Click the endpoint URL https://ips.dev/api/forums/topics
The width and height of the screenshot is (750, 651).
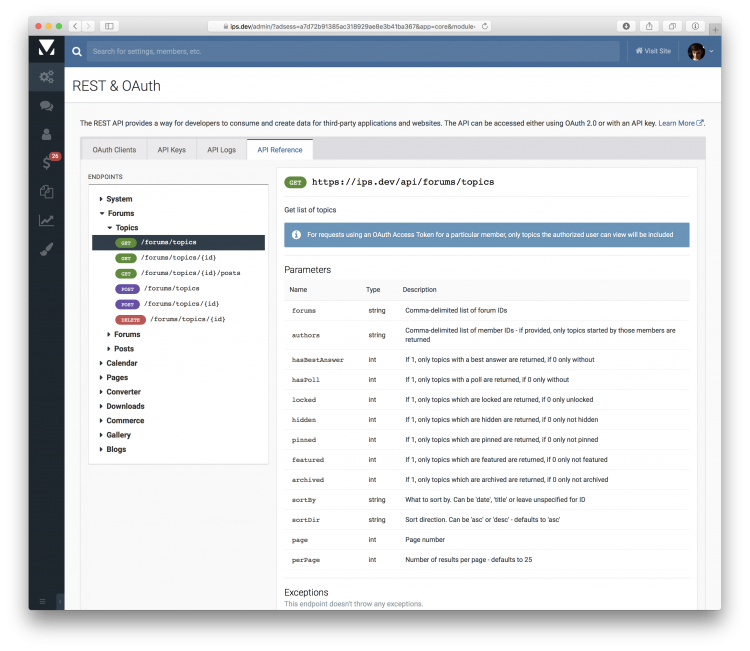coord(403,182)
